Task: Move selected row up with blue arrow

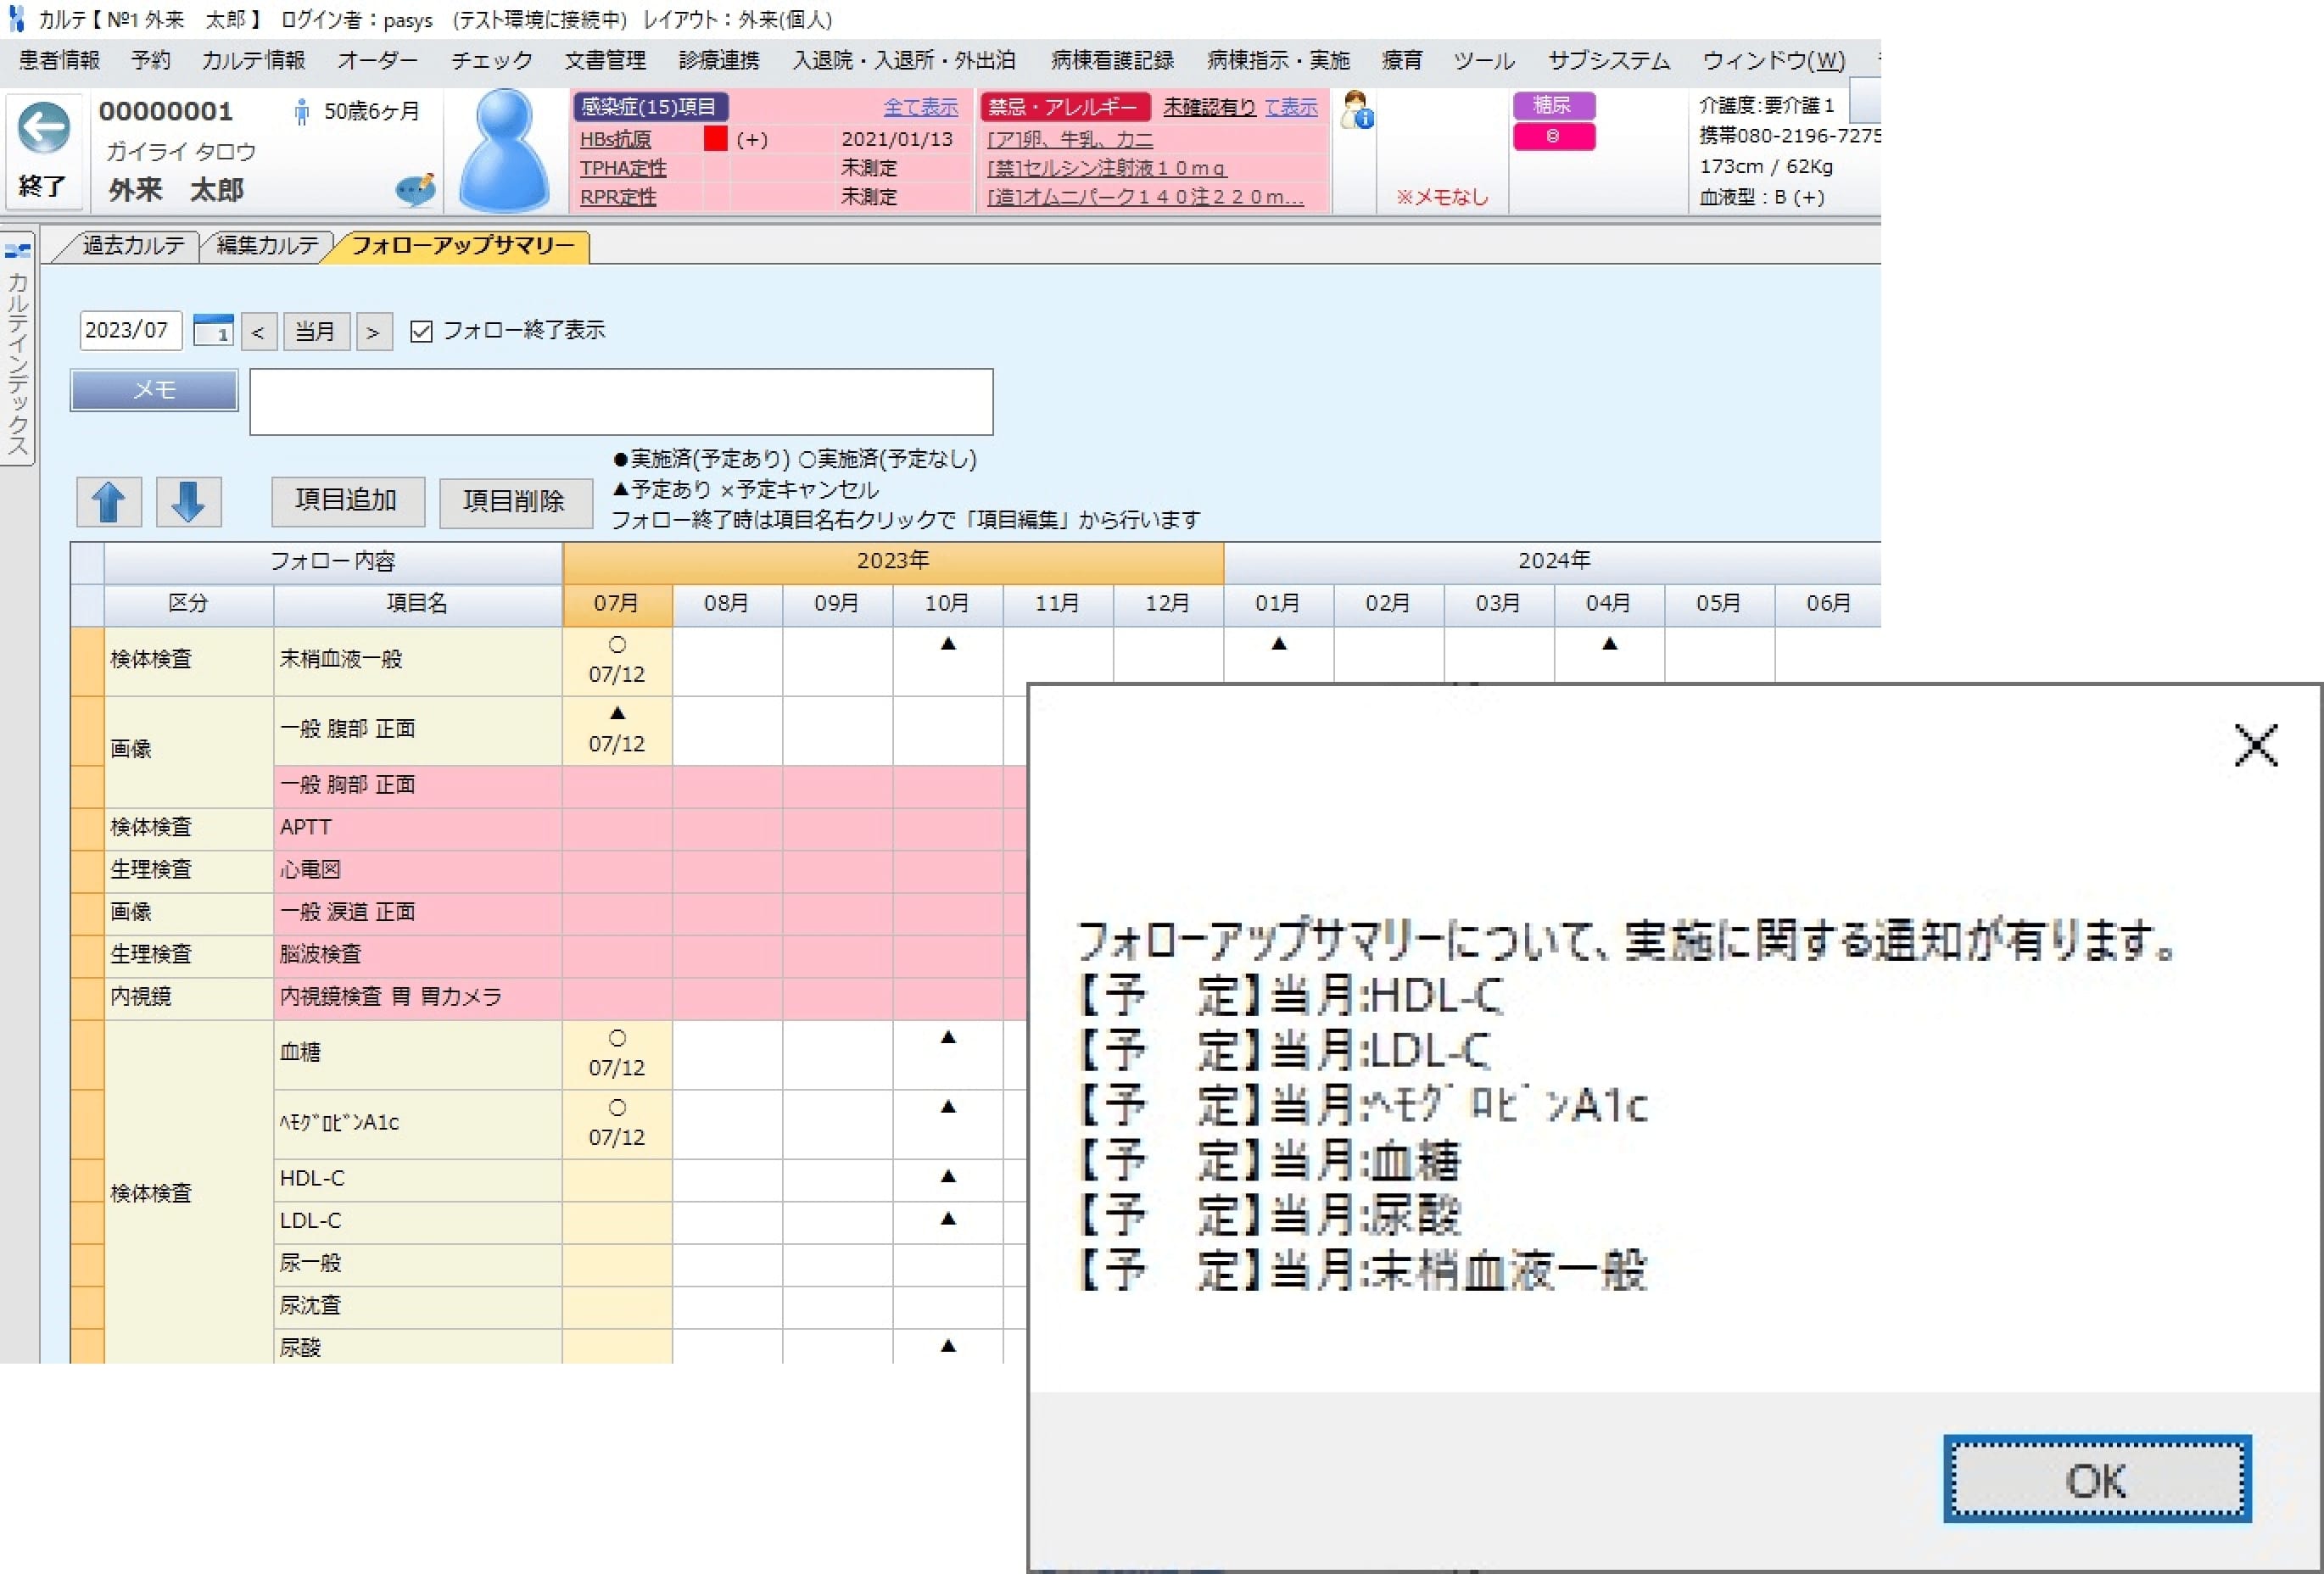Action: coord(108,501)
